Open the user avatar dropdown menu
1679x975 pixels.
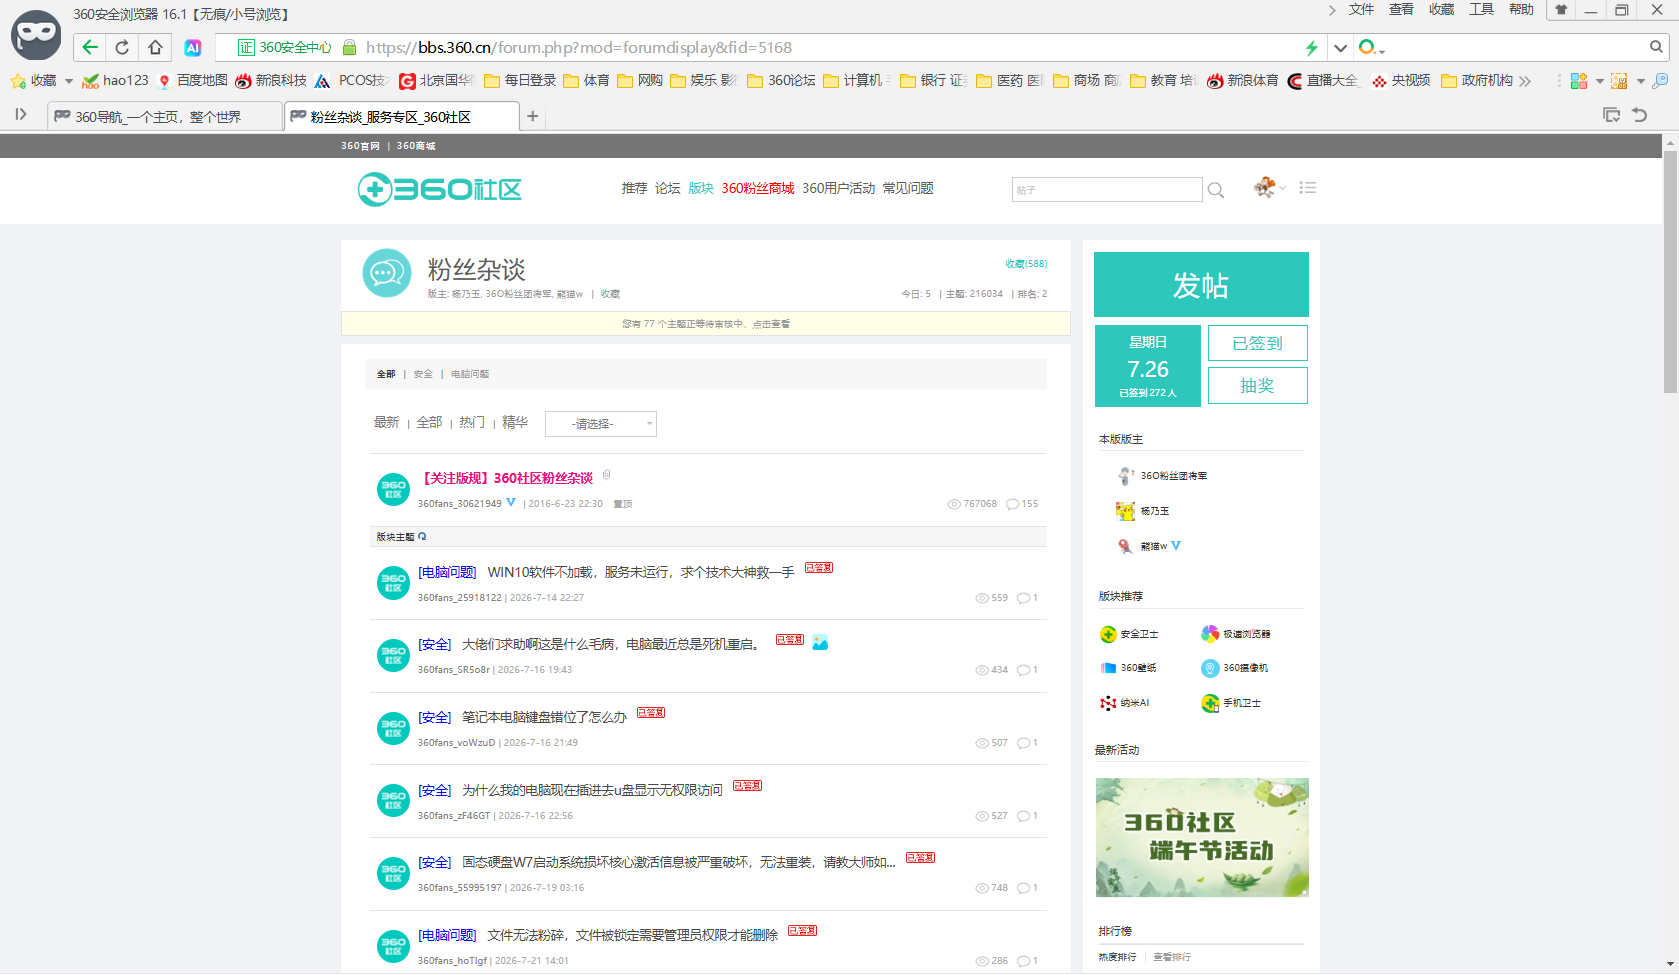pos(1269,187)
